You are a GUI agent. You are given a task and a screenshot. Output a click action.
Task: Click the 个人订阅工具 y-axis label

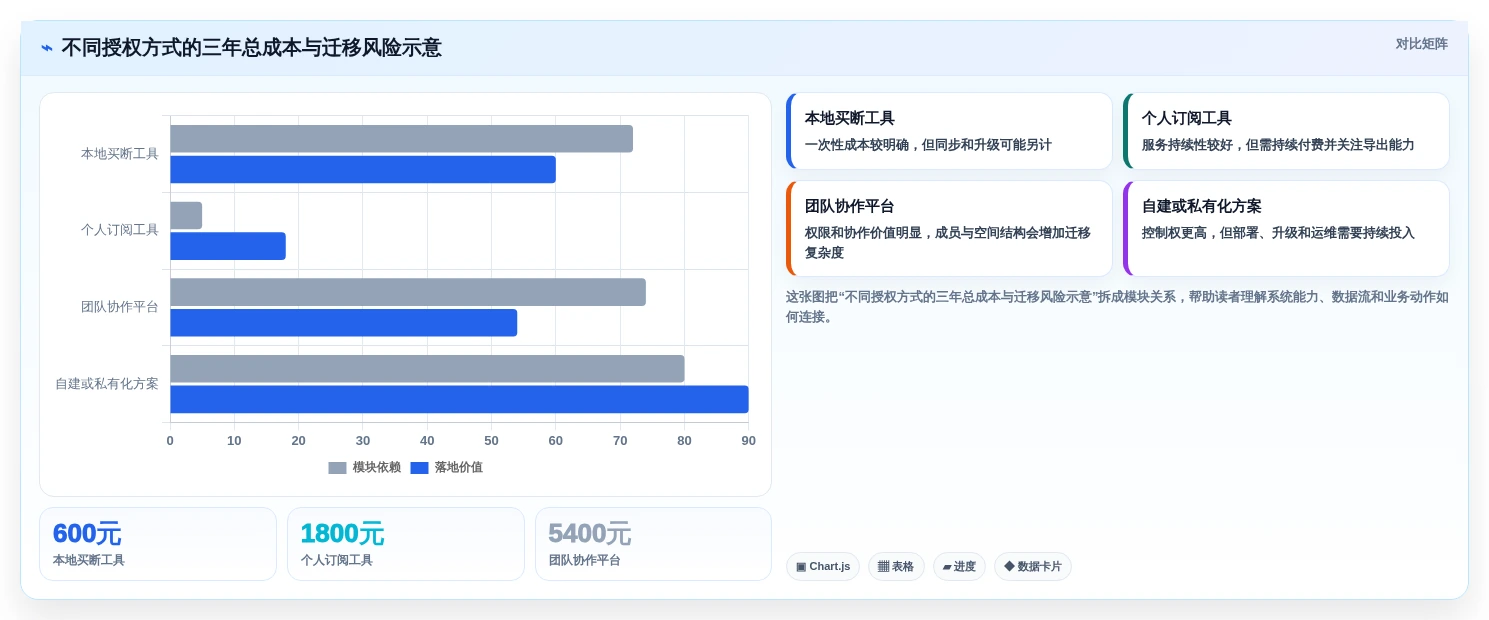120,230
